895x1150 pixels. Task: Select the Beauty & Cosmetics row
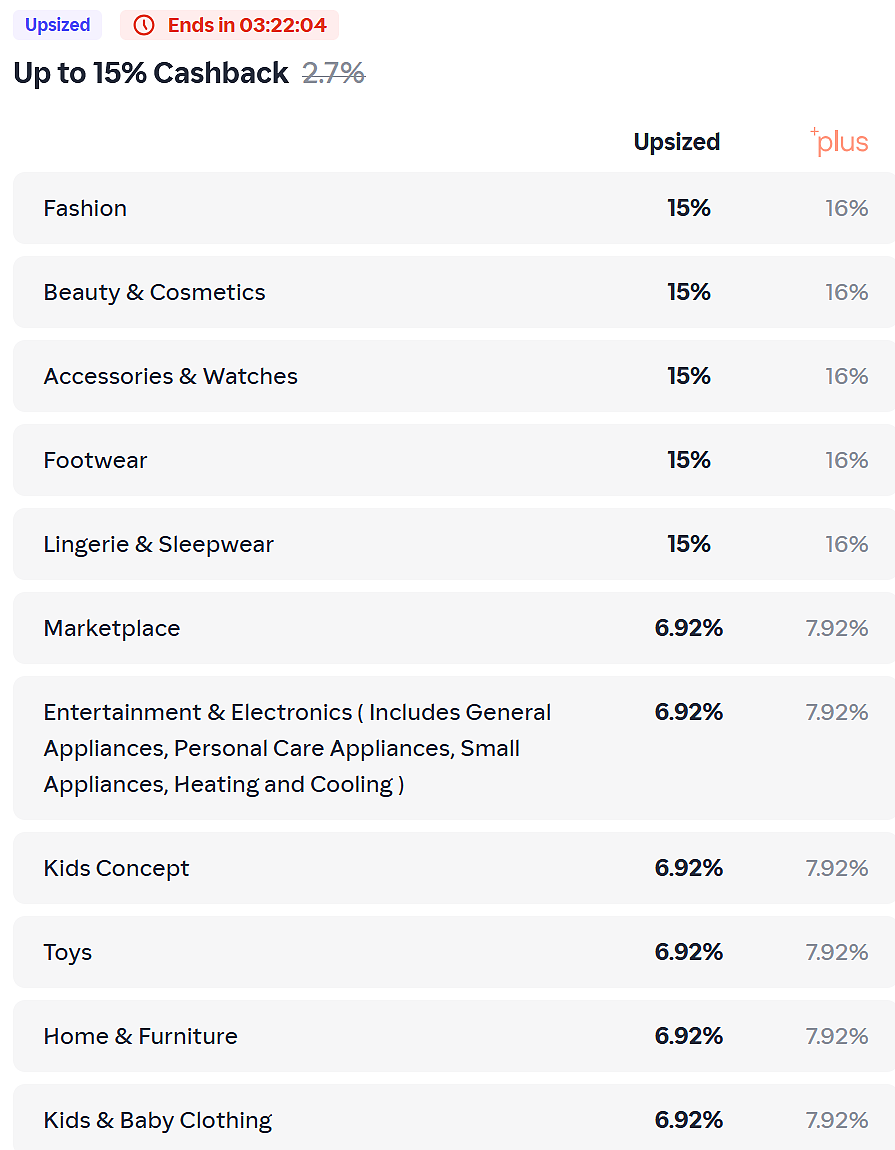pos(454,292)
